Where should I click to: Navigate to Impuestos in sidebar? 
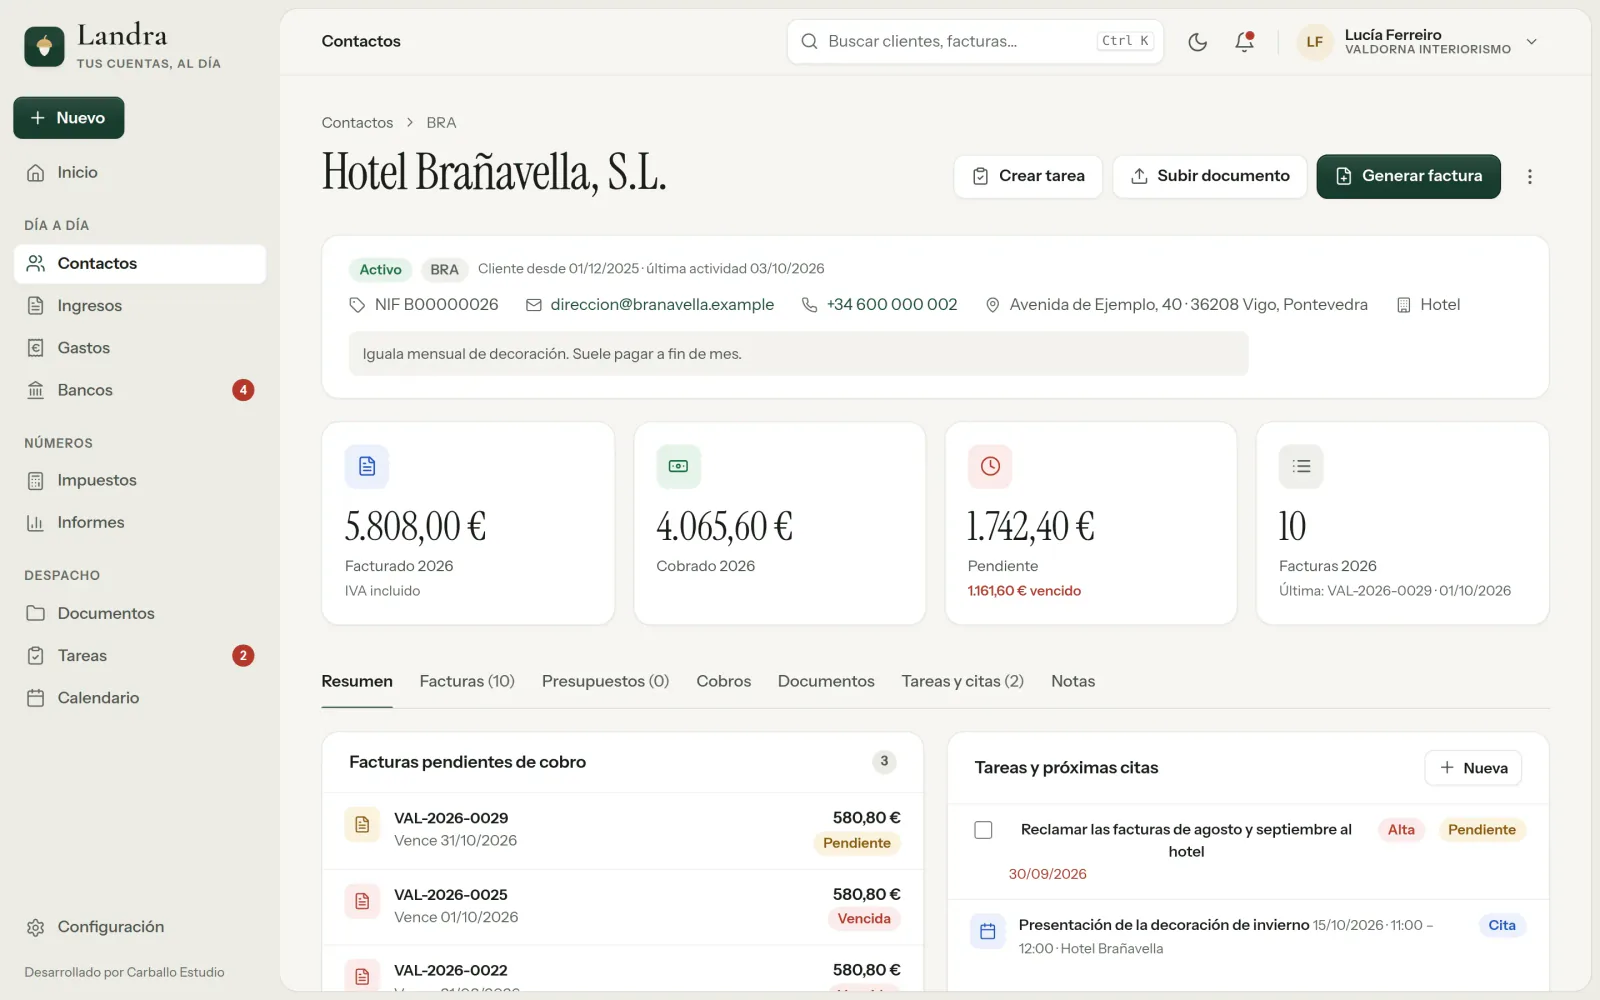[x=140, y=480]
